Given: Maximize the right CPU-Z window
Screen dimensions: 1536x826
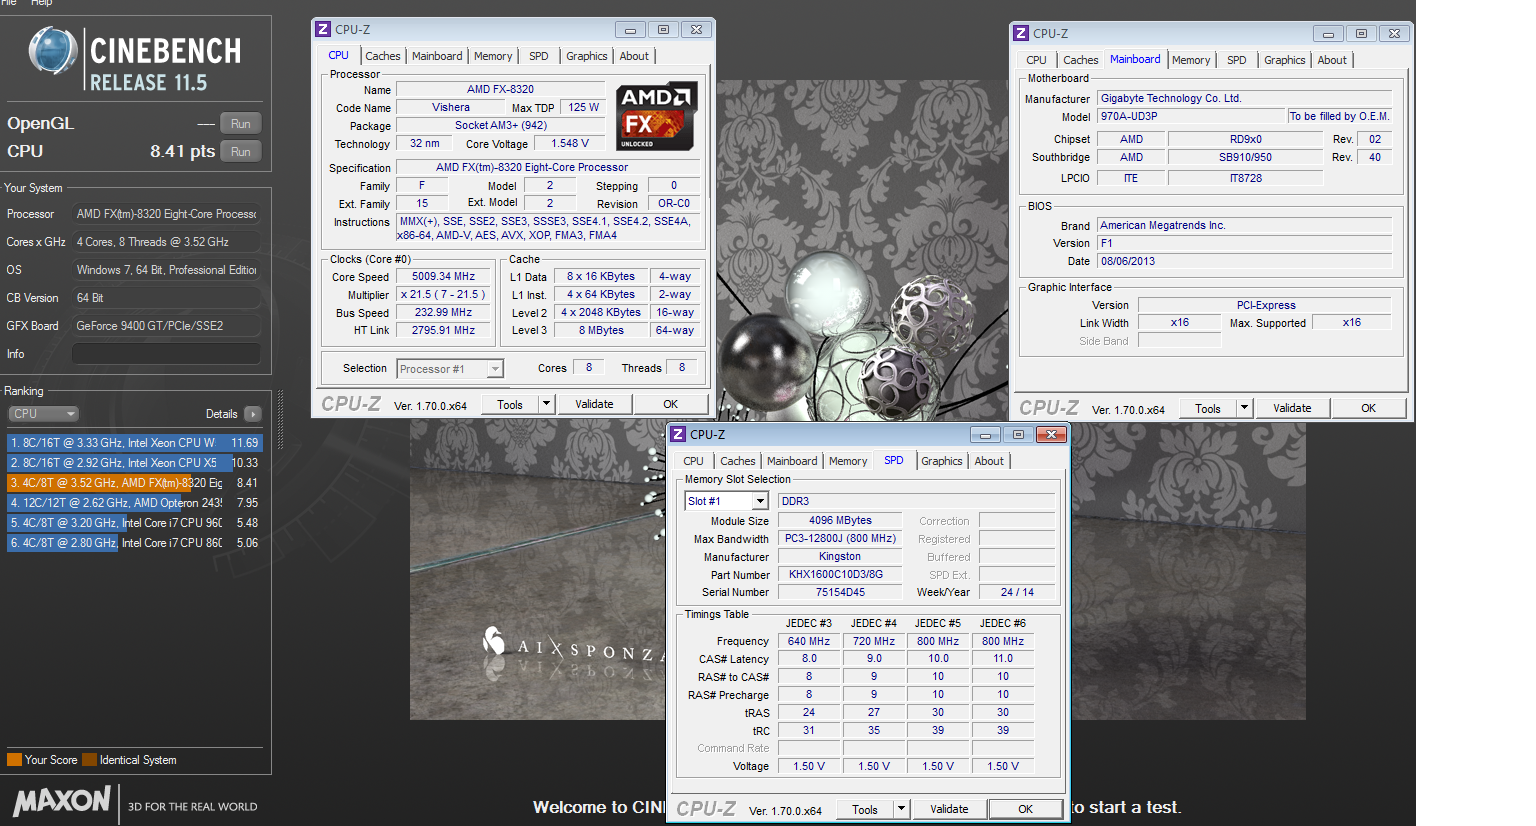Looking at the screenshot, I should [x=1361, y=34].
